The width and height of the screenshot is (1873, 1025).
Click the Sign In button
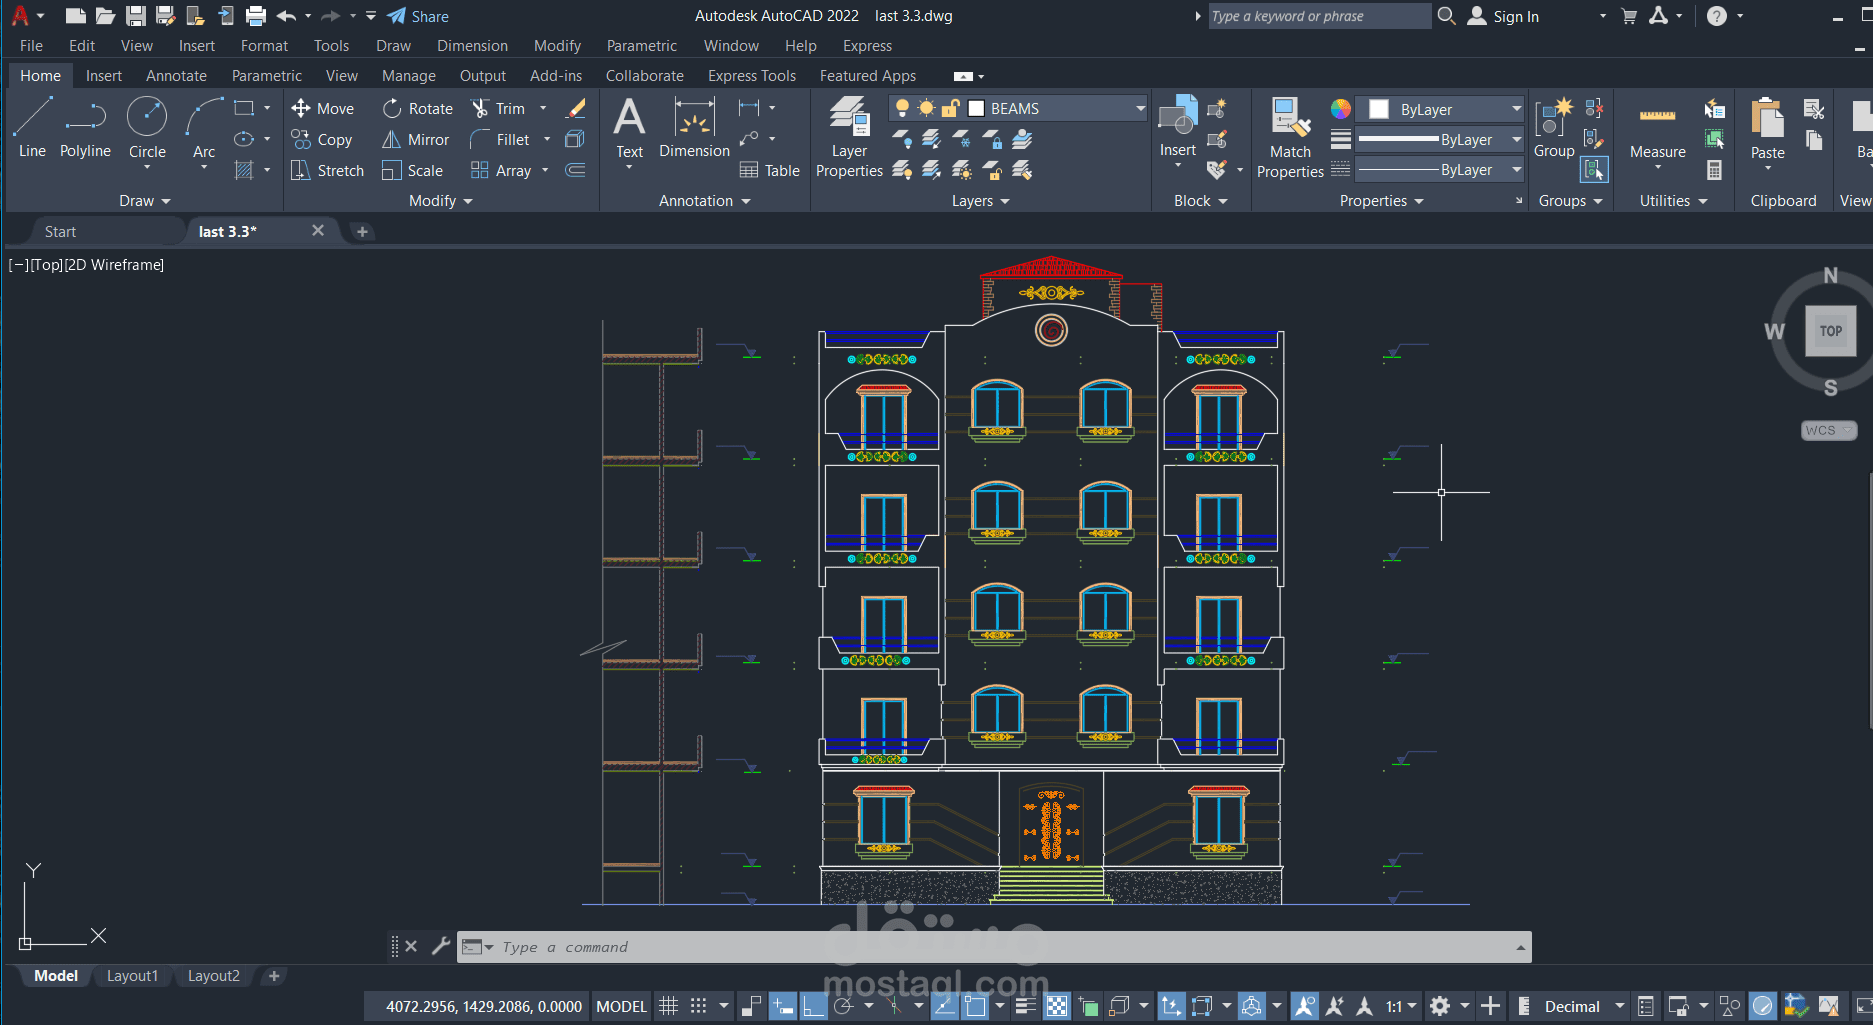(1503, 16)
